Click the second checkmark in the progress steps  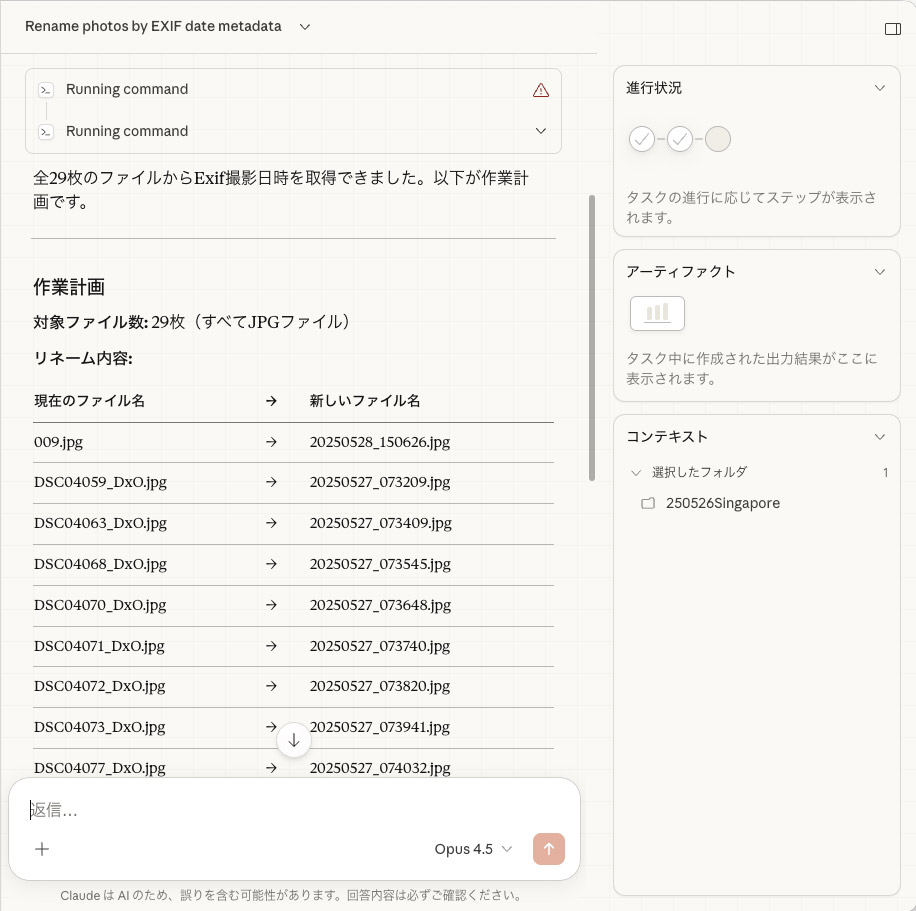click(680, 139)
